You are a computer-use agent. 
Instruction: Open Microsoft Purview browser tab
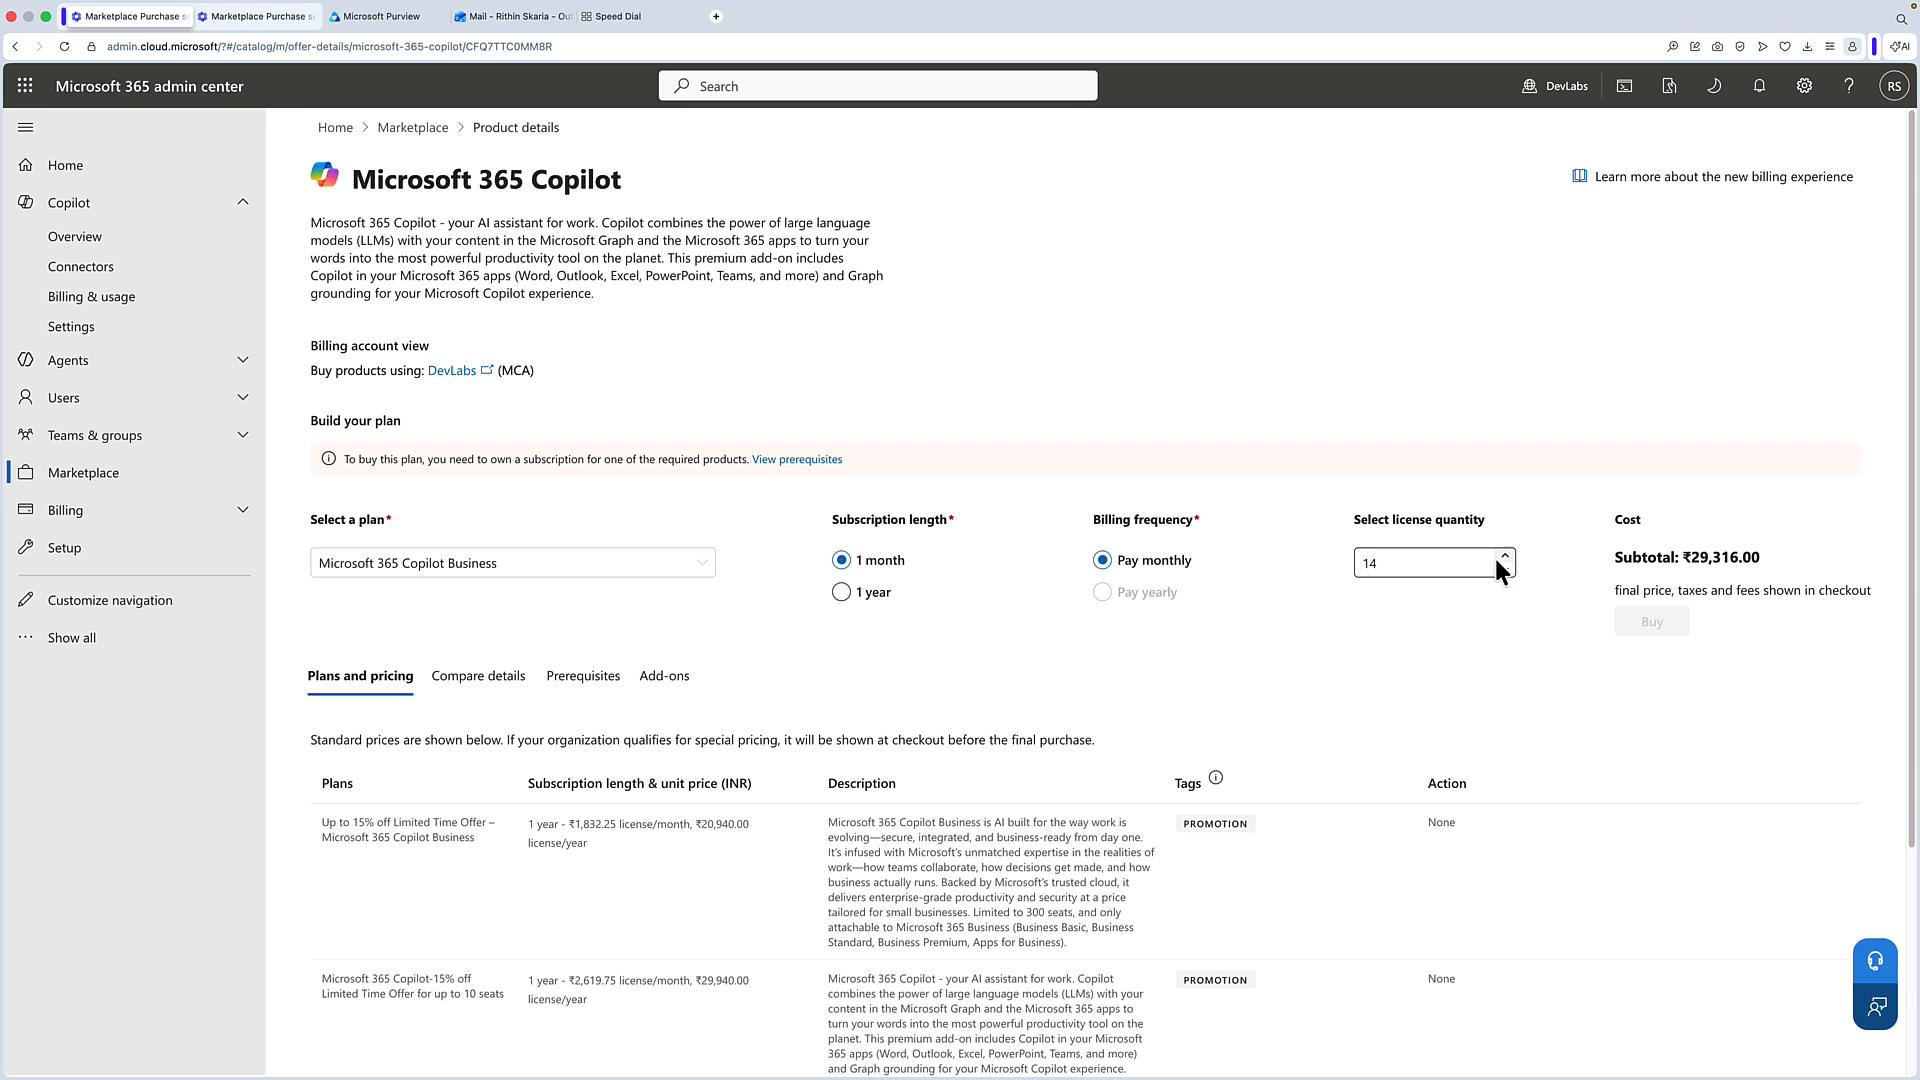(x=380, y=16)
